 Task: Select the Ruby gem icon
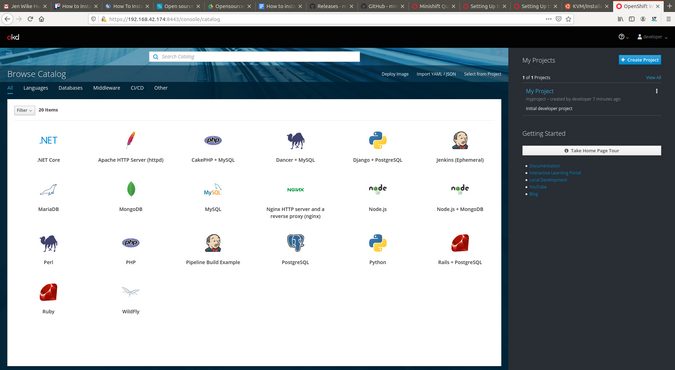(x=48, y=292)
